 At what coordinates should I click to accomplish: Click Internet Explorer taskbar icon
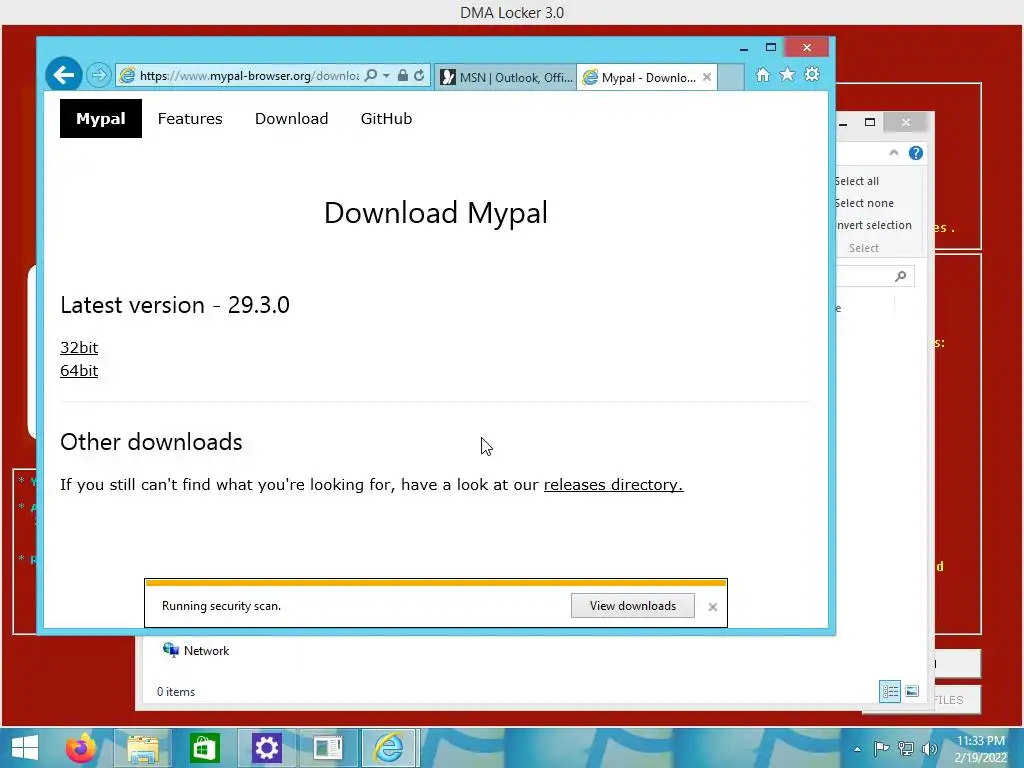(x=389, y=748)
